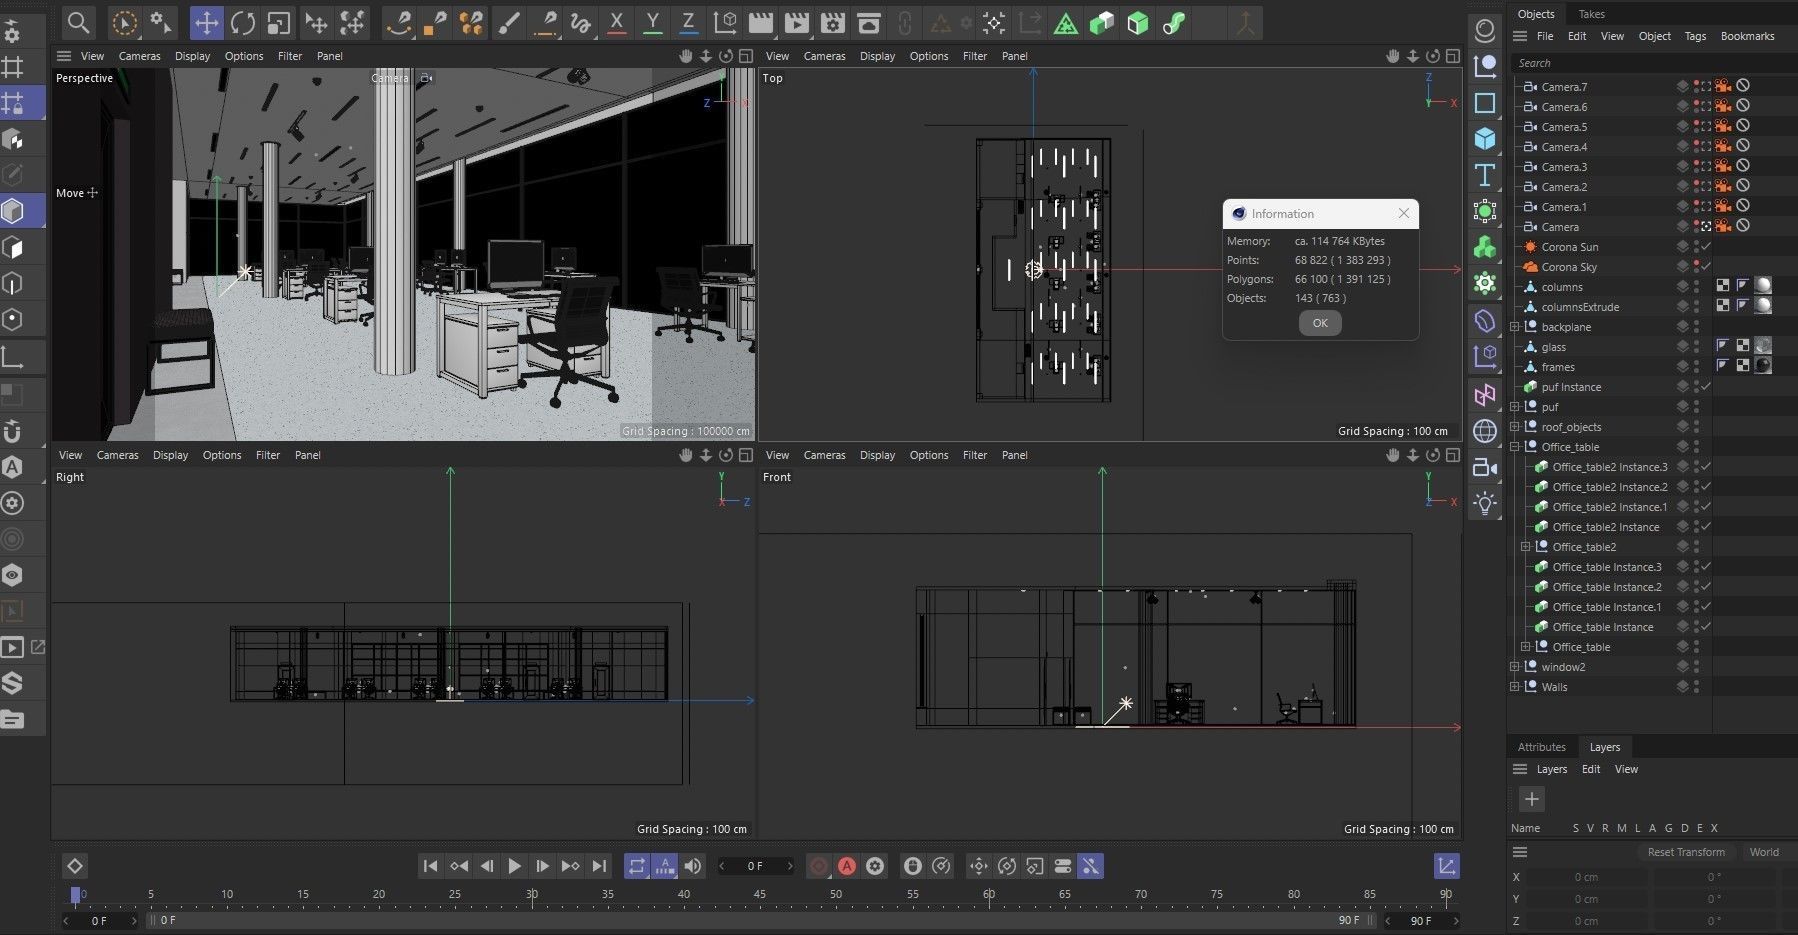
Task: Open the search magnifier tool in top toolbar
Action: click(x=78, y=22)
